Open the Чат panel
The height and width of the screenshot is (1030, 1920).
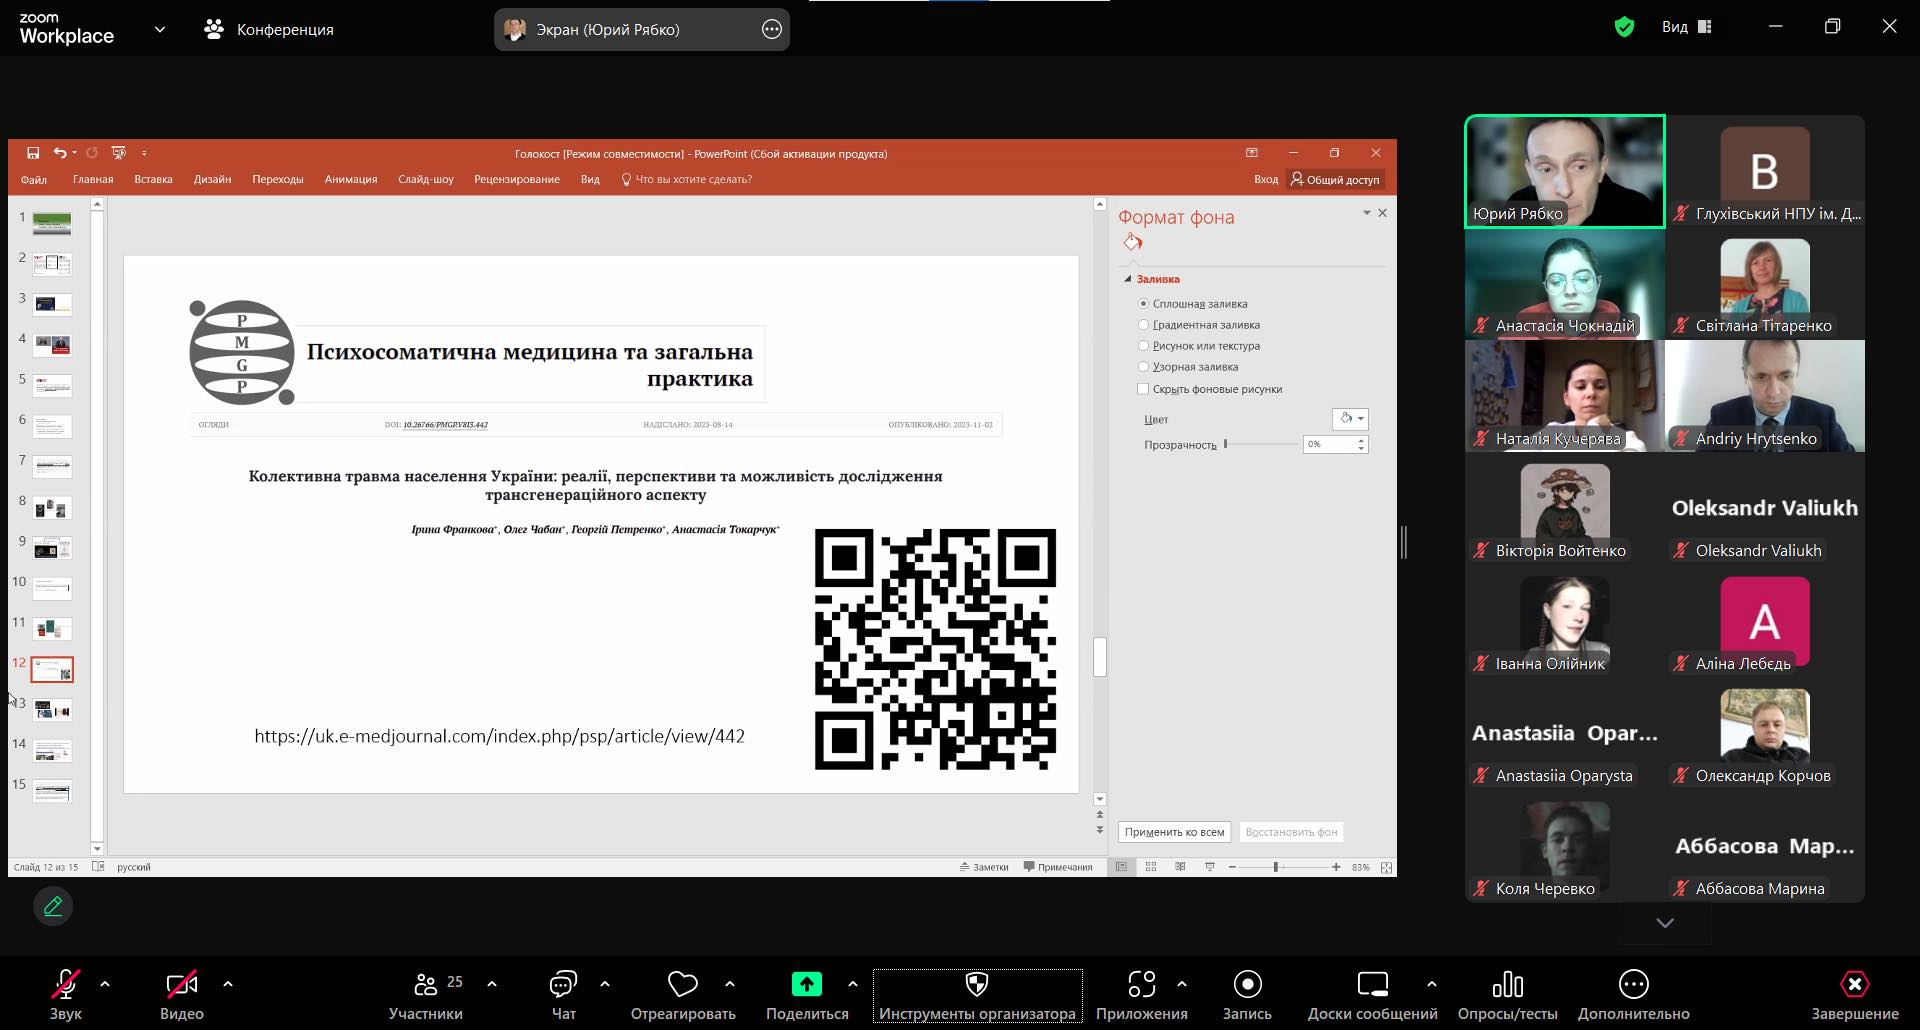tap(563, 996)
